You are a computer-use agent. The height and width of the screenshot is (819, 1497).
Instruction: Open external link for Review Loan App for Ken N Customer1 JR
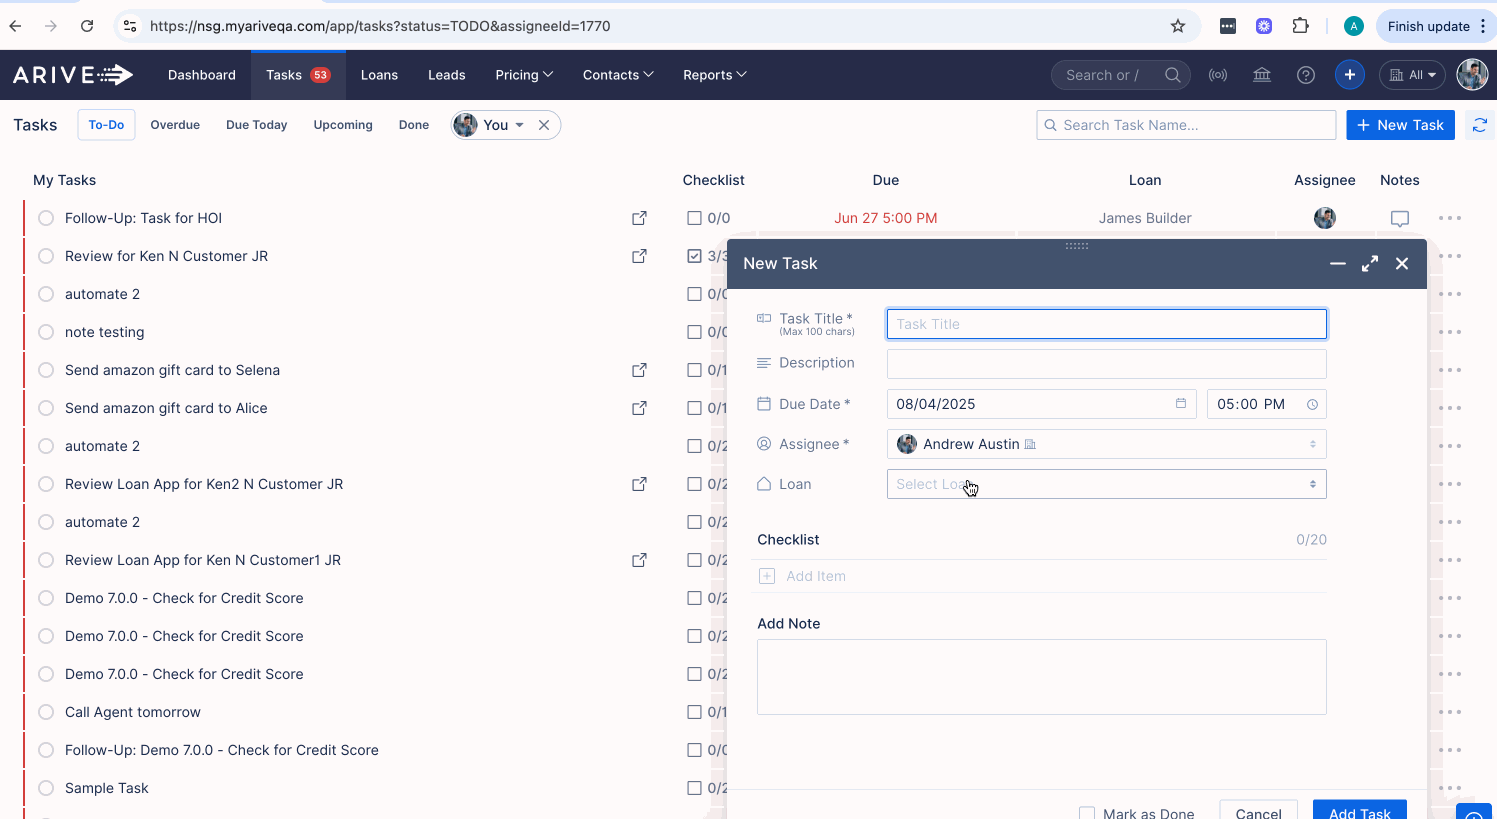pos(640,560)
